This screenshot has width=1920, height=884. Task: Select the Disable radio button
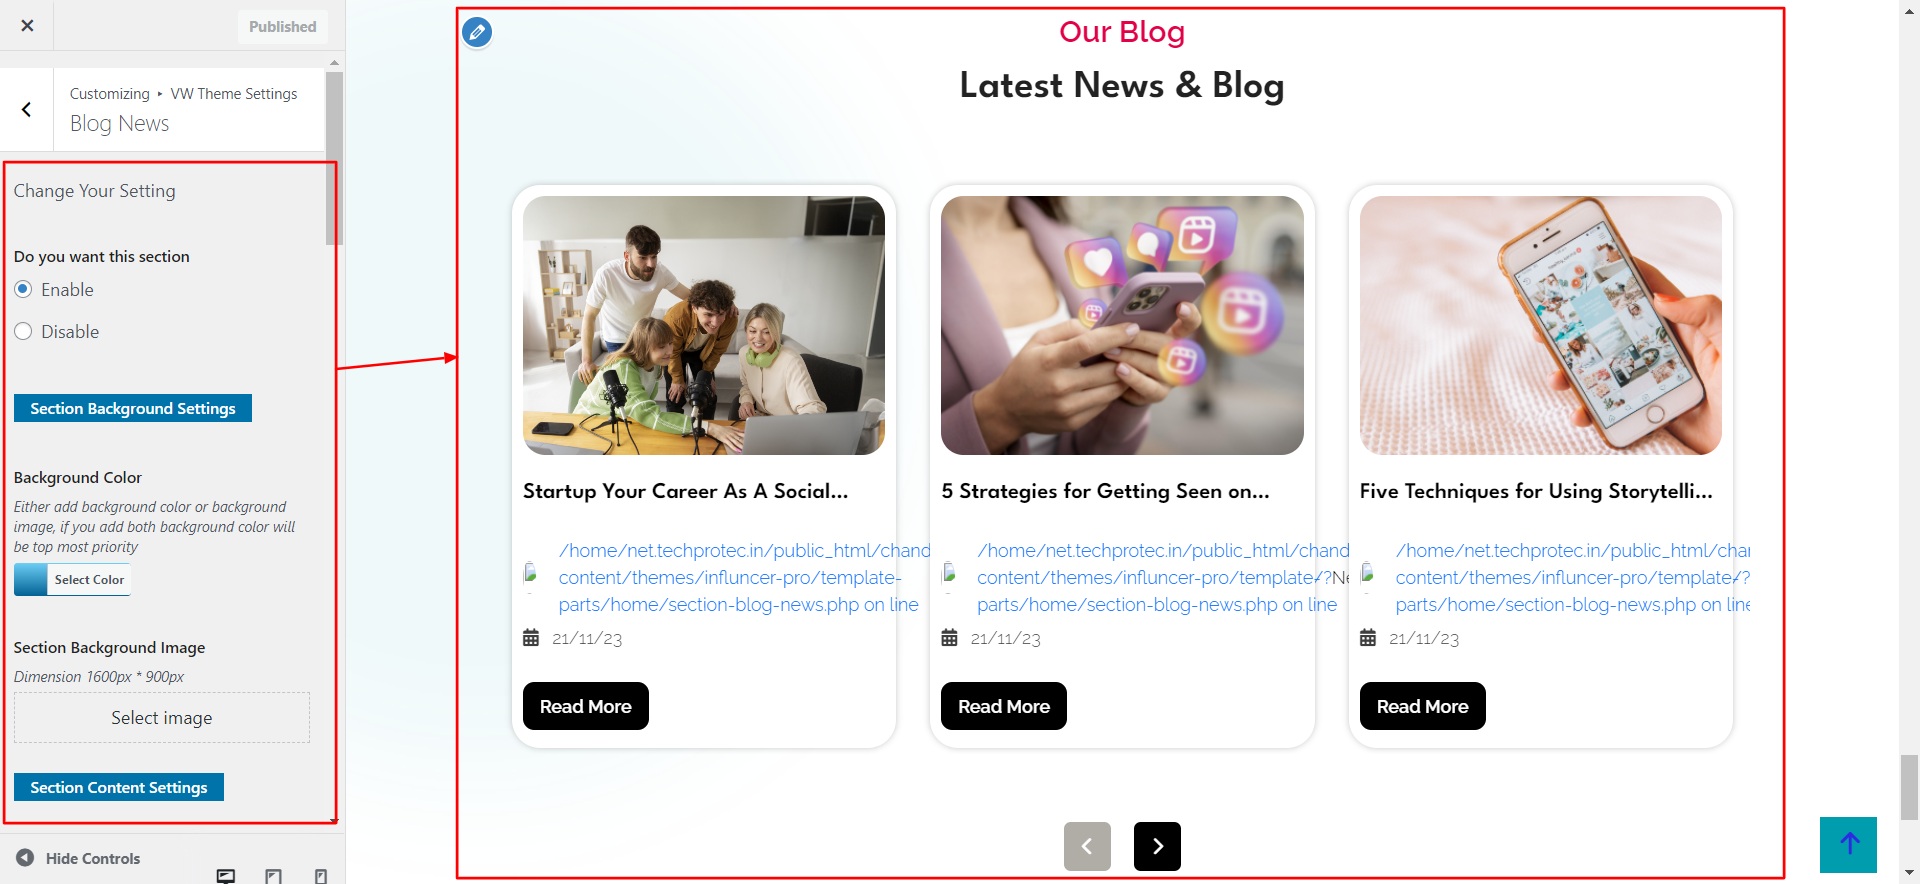point(23,331)
